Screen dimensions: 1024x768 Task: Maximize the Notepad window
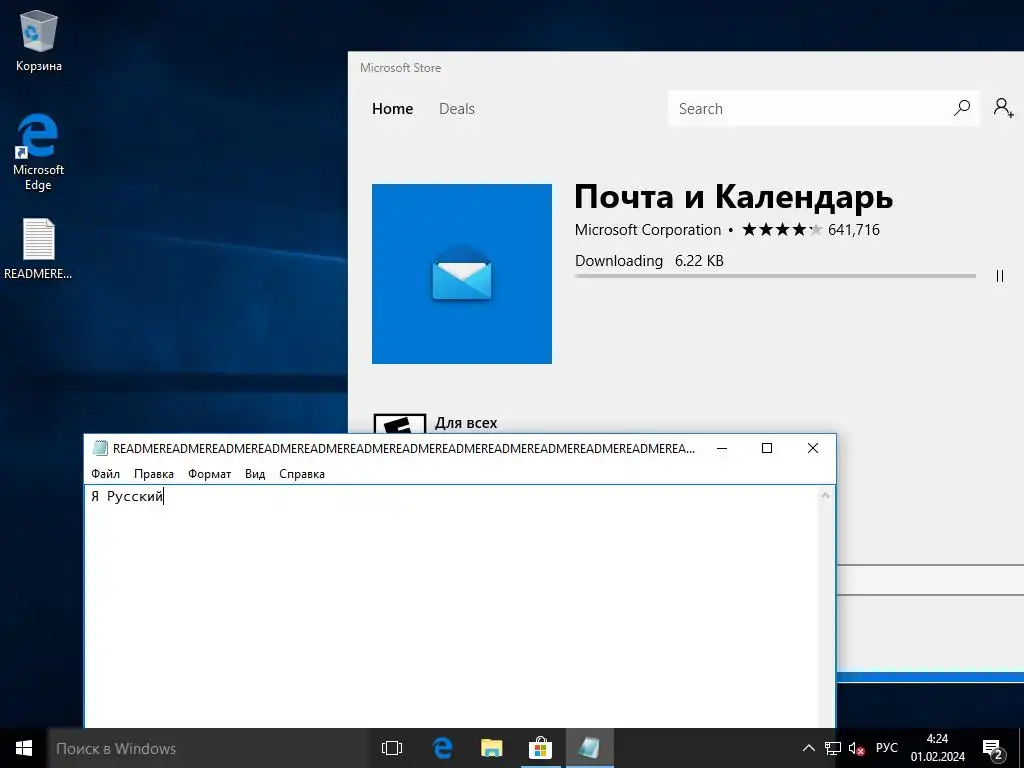767,448
